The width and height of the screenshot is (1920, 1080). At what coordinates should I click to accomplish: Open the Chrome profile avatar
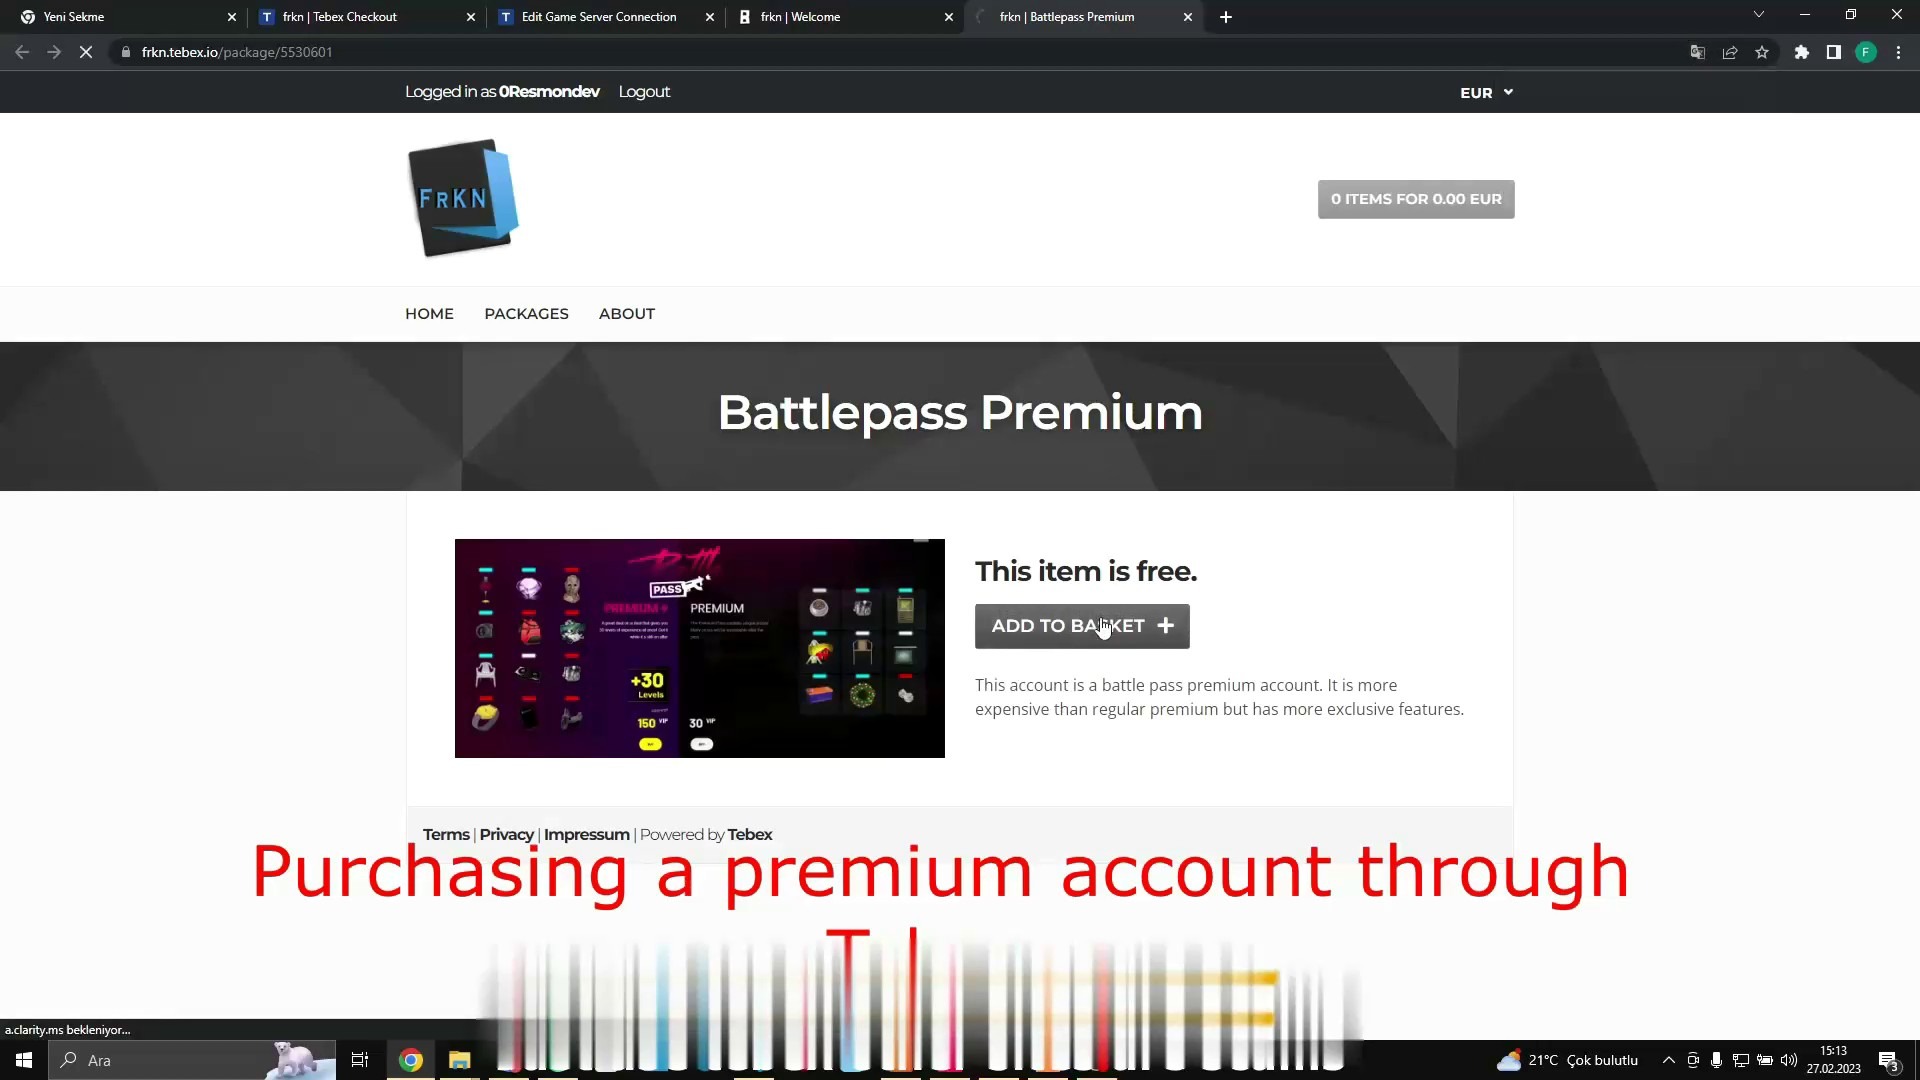pos(1866,52)
